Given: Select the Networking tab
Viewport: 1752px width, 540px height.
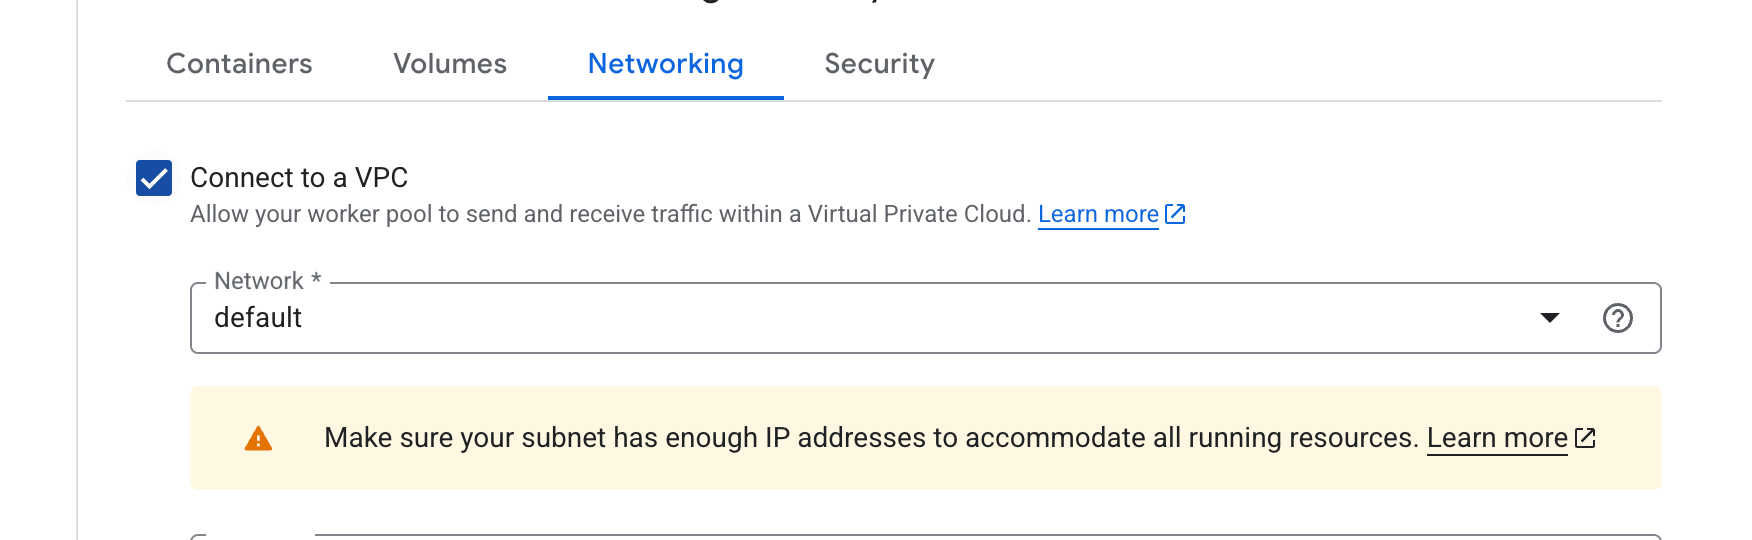Looking at the screenshot, I should click(x=665, y=64).
